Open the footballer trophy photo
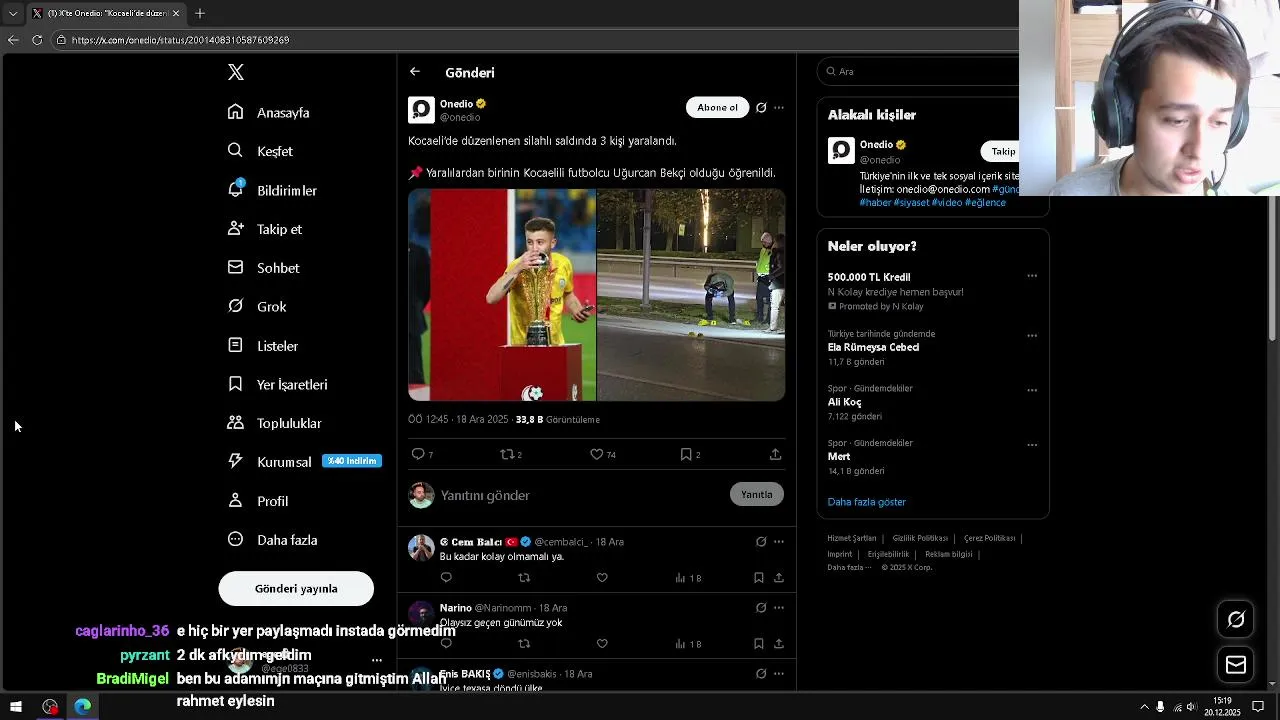The height and width of the screenshot is (720, 1280). pos(502,295)
